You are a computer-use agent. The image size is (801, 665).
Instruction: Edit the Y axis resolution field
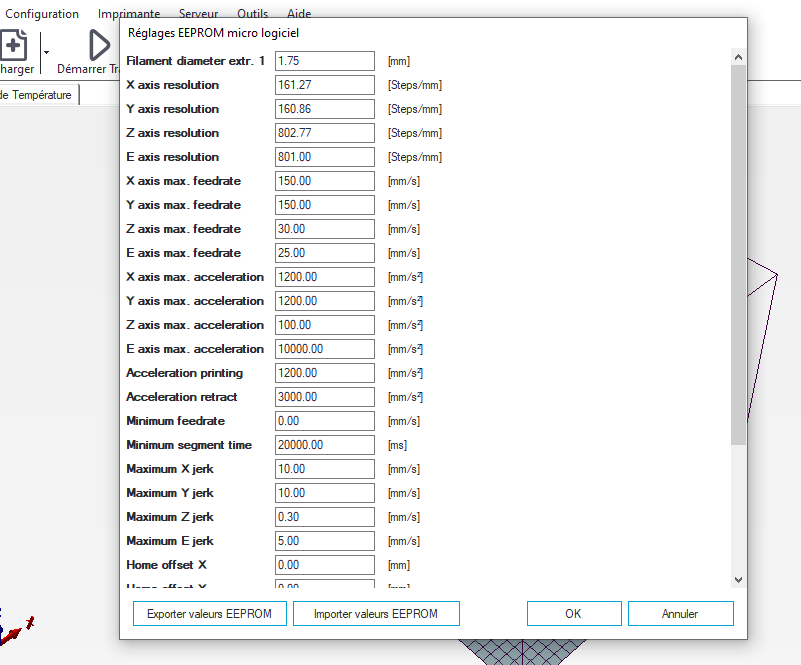point(324,109)
